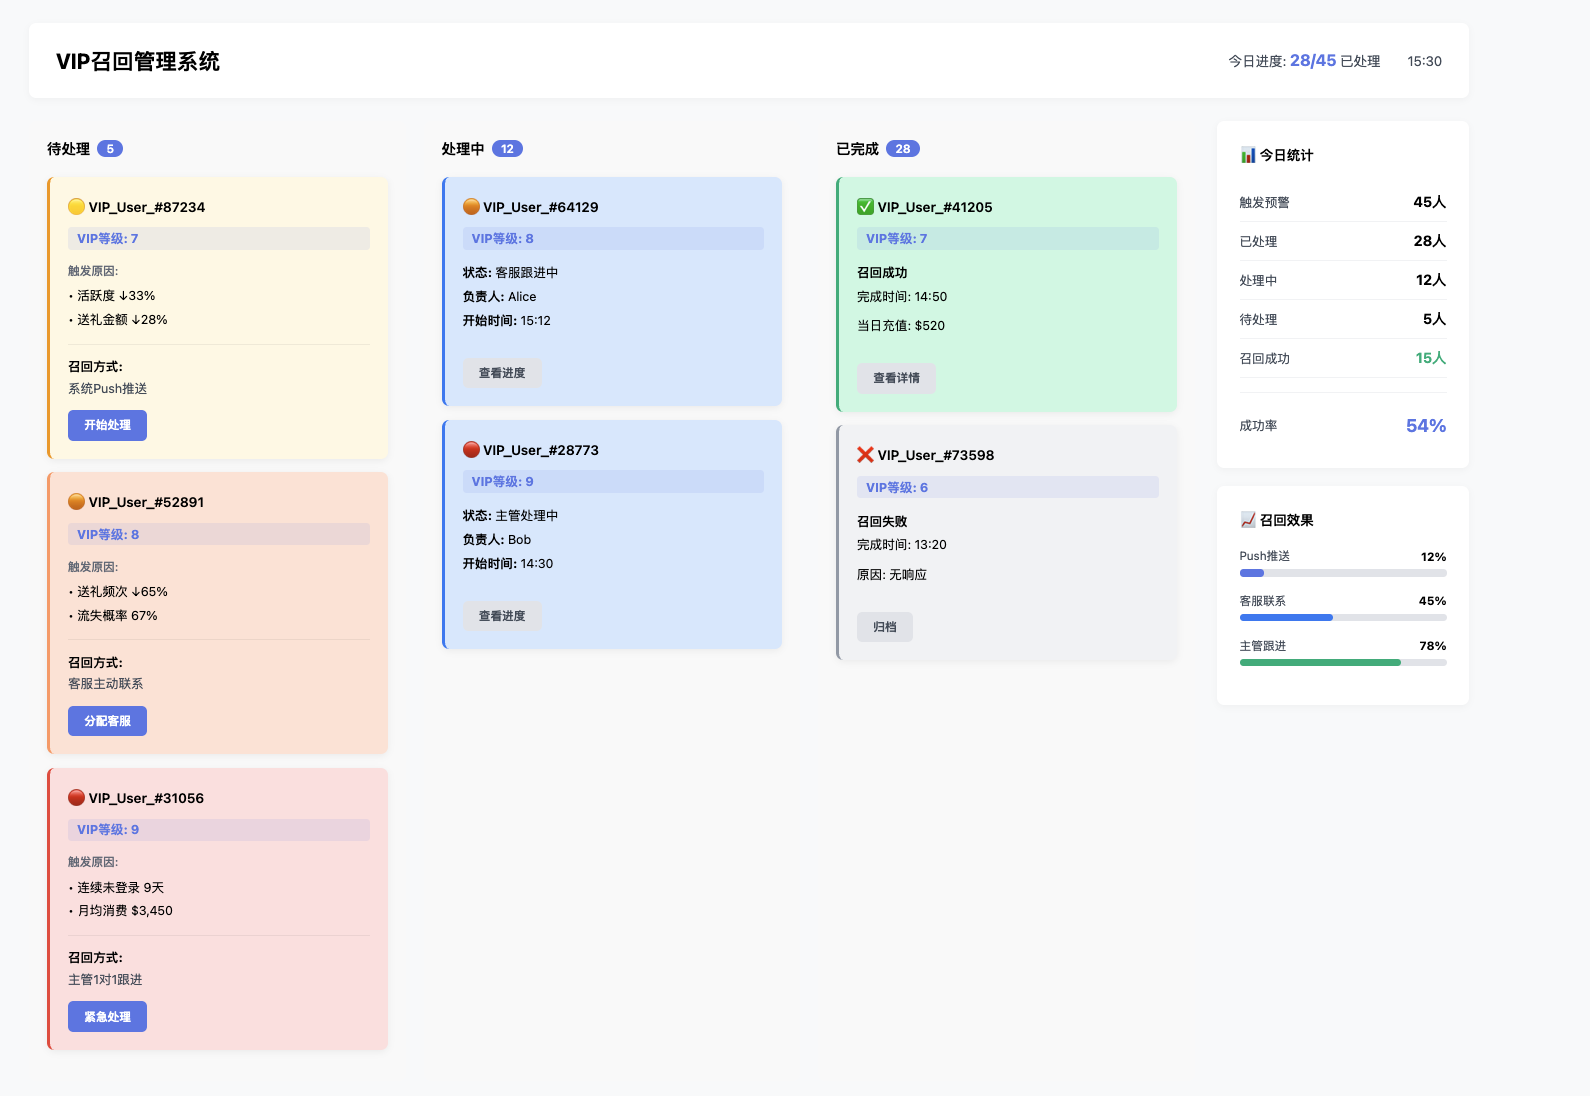Viewport: 1590px width, 1096px height.
Task: Click the trend chart icon beside 召回效果
Action: pyautogui.click(x=1248, y=520)
